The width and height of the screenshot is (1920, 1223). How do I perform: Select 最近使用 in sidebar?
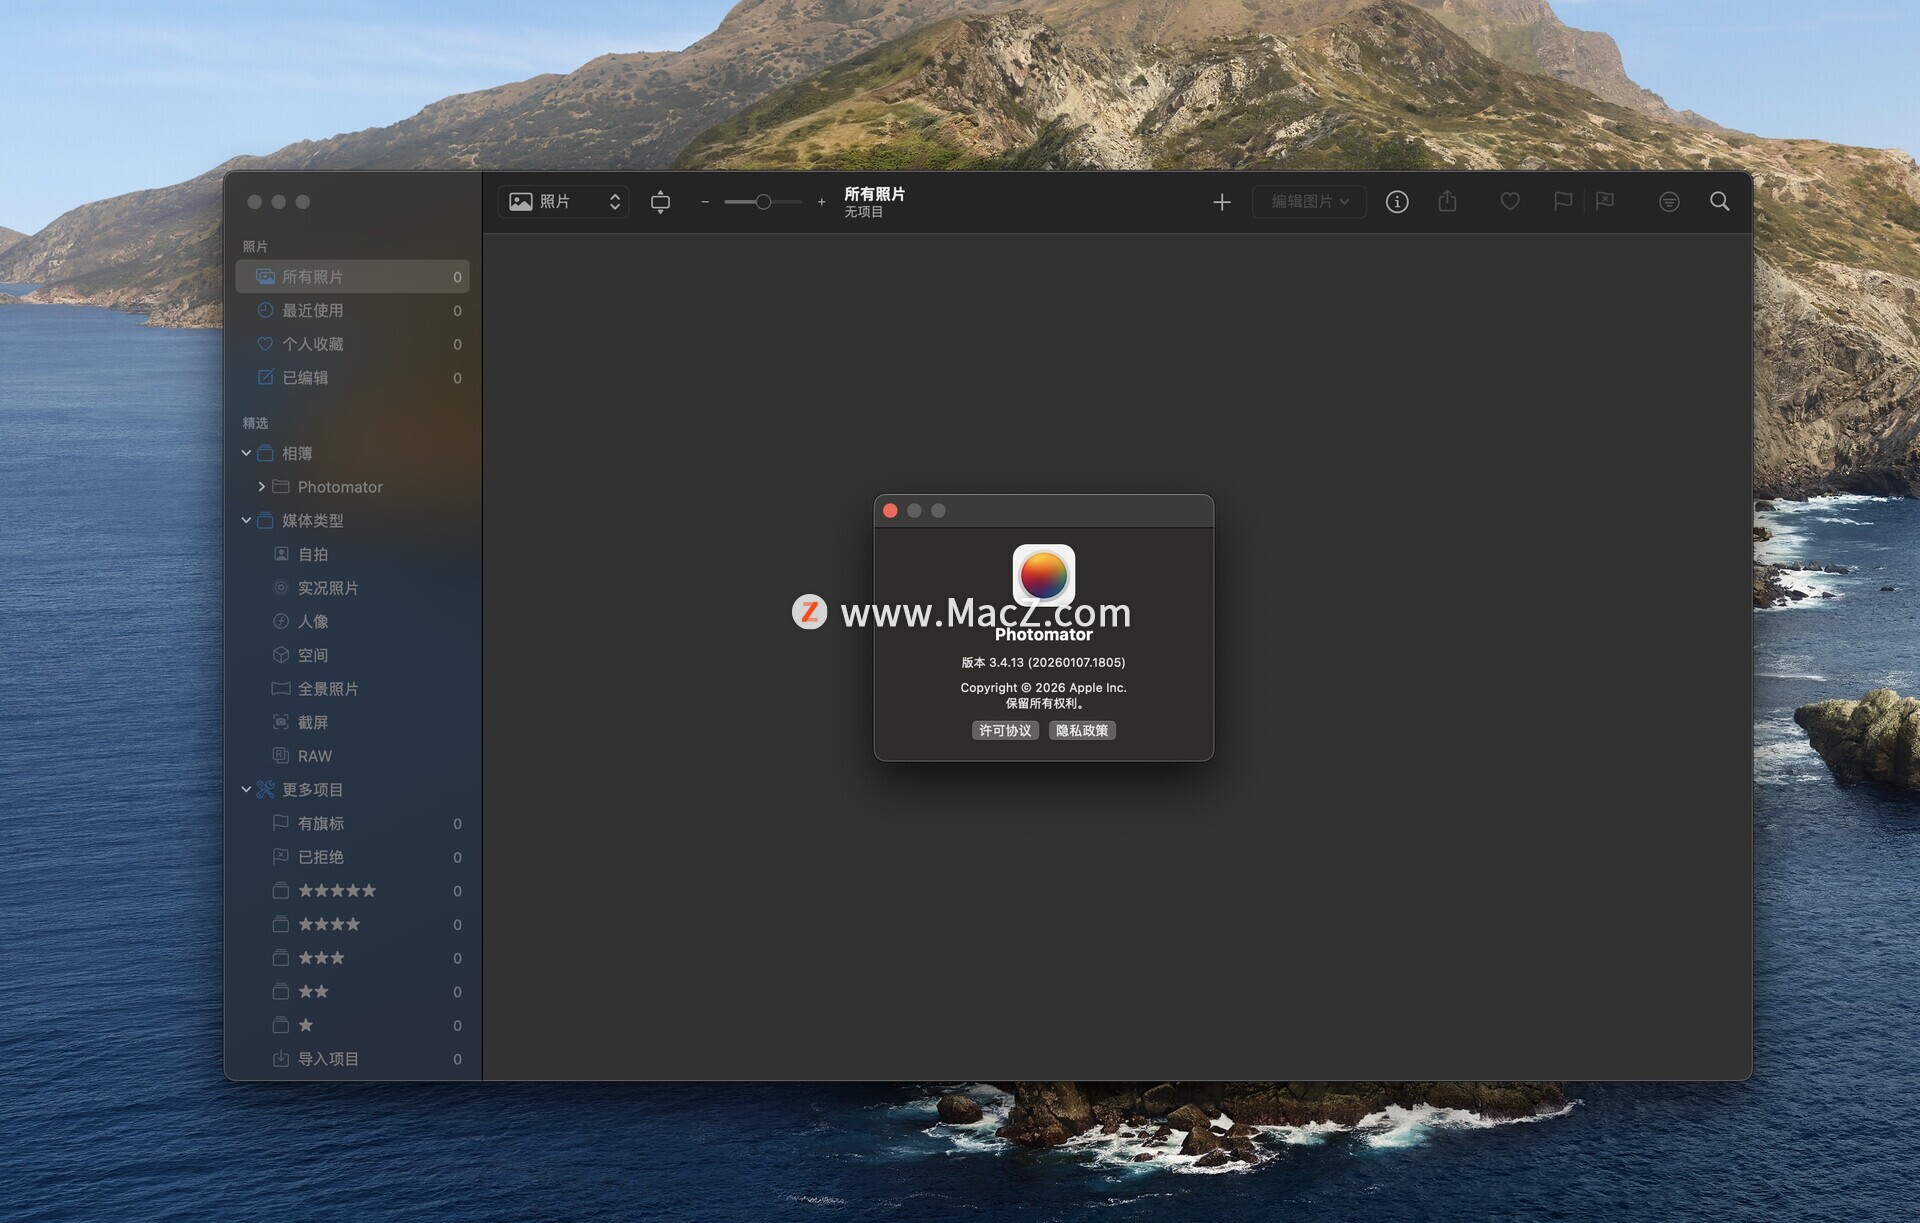pyautogui.click(x=313, y=311)
